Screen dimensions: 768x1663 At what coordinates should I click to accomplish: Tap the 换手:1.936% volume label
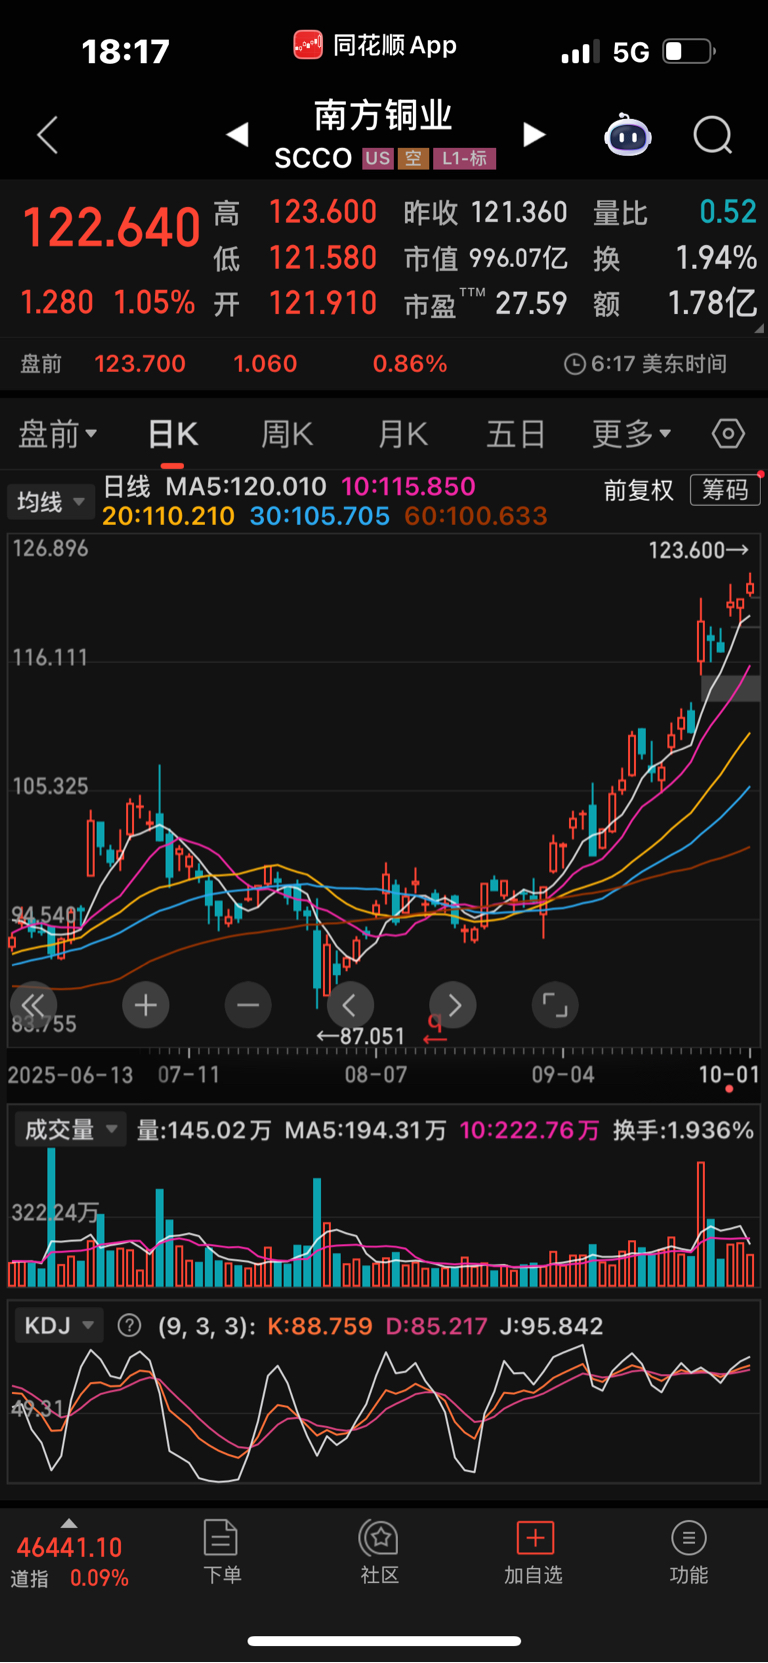[684, 1130]
